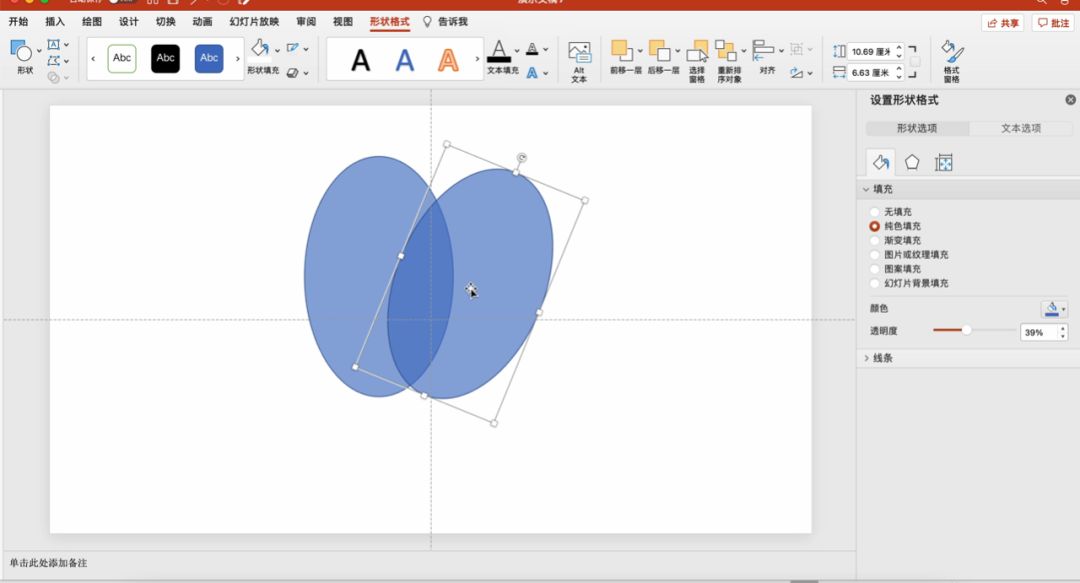This screenshot has width=1080, height=583.
Task: Increase shape height with stepper up arrow
Action: pos(899,48)
